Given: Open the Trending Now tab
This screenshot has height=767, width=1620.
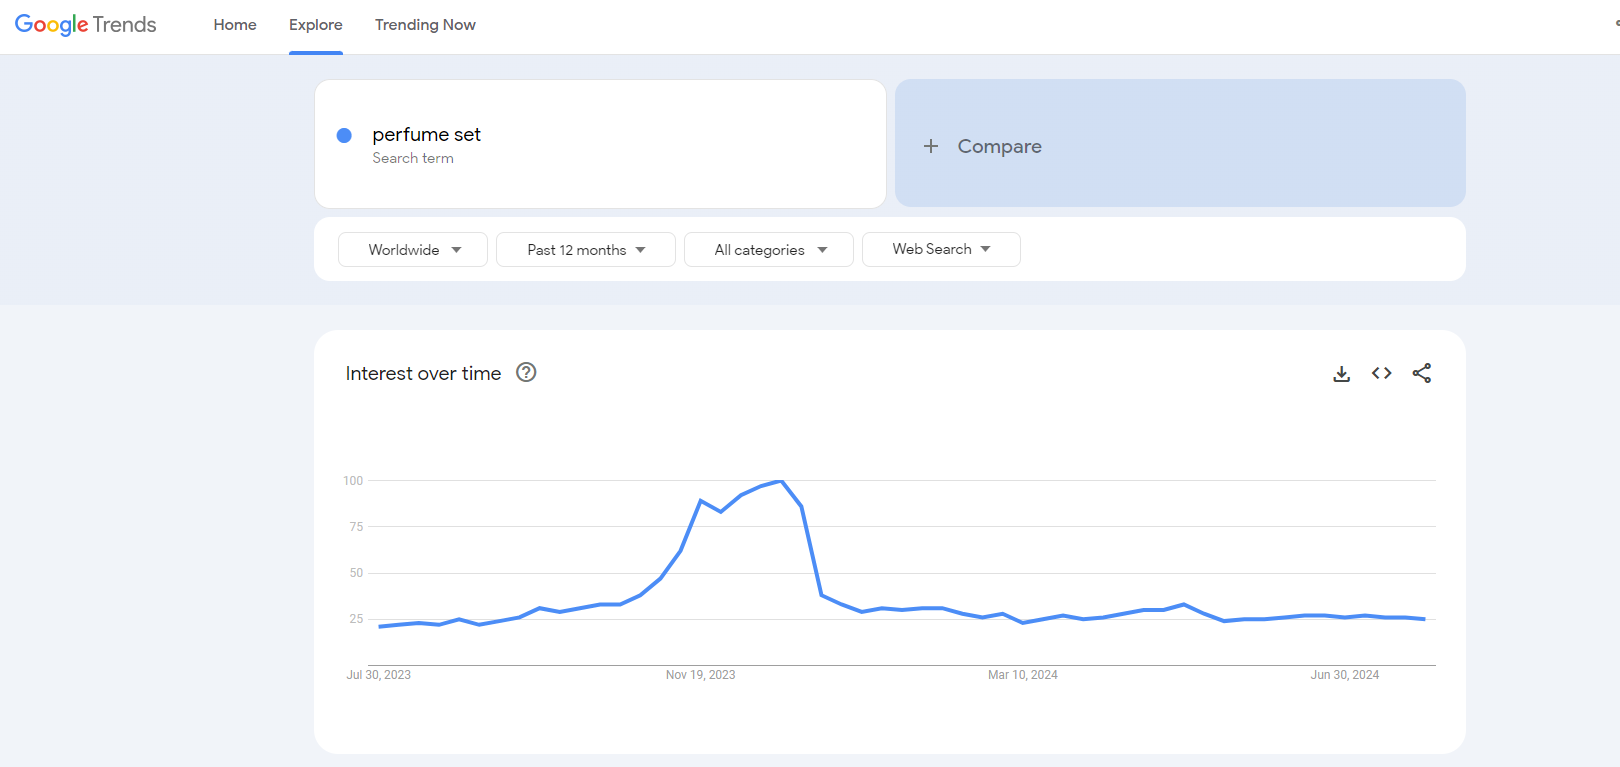Looking at the screenshot, I should 425,25.
